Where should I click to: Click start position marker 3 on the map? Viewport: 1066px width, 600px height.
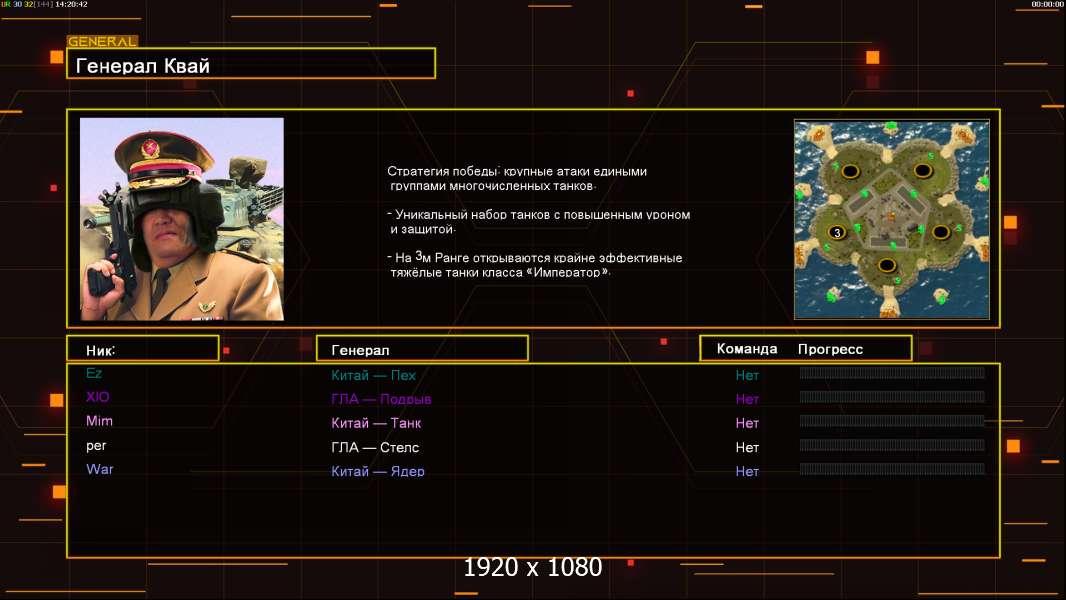tap(837, 232)
